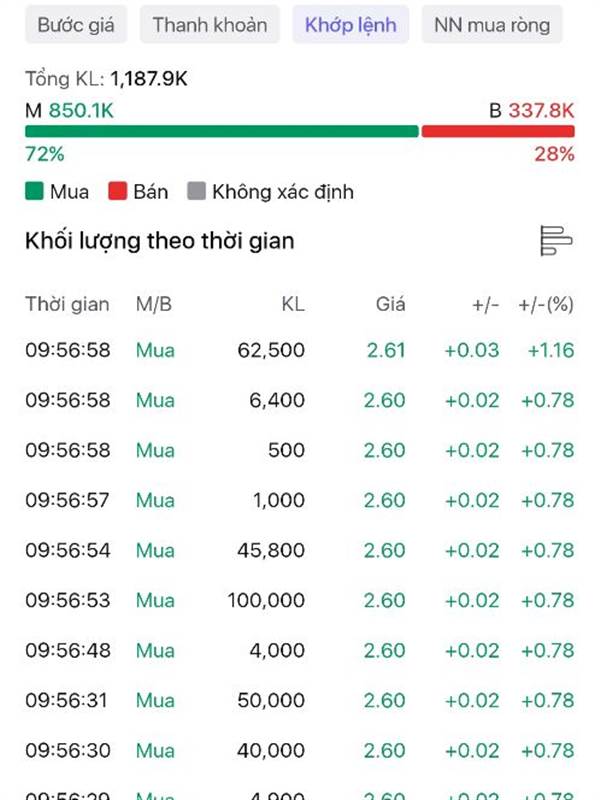
Task: Click the red Bán legend square
Action: coord(118,192)
